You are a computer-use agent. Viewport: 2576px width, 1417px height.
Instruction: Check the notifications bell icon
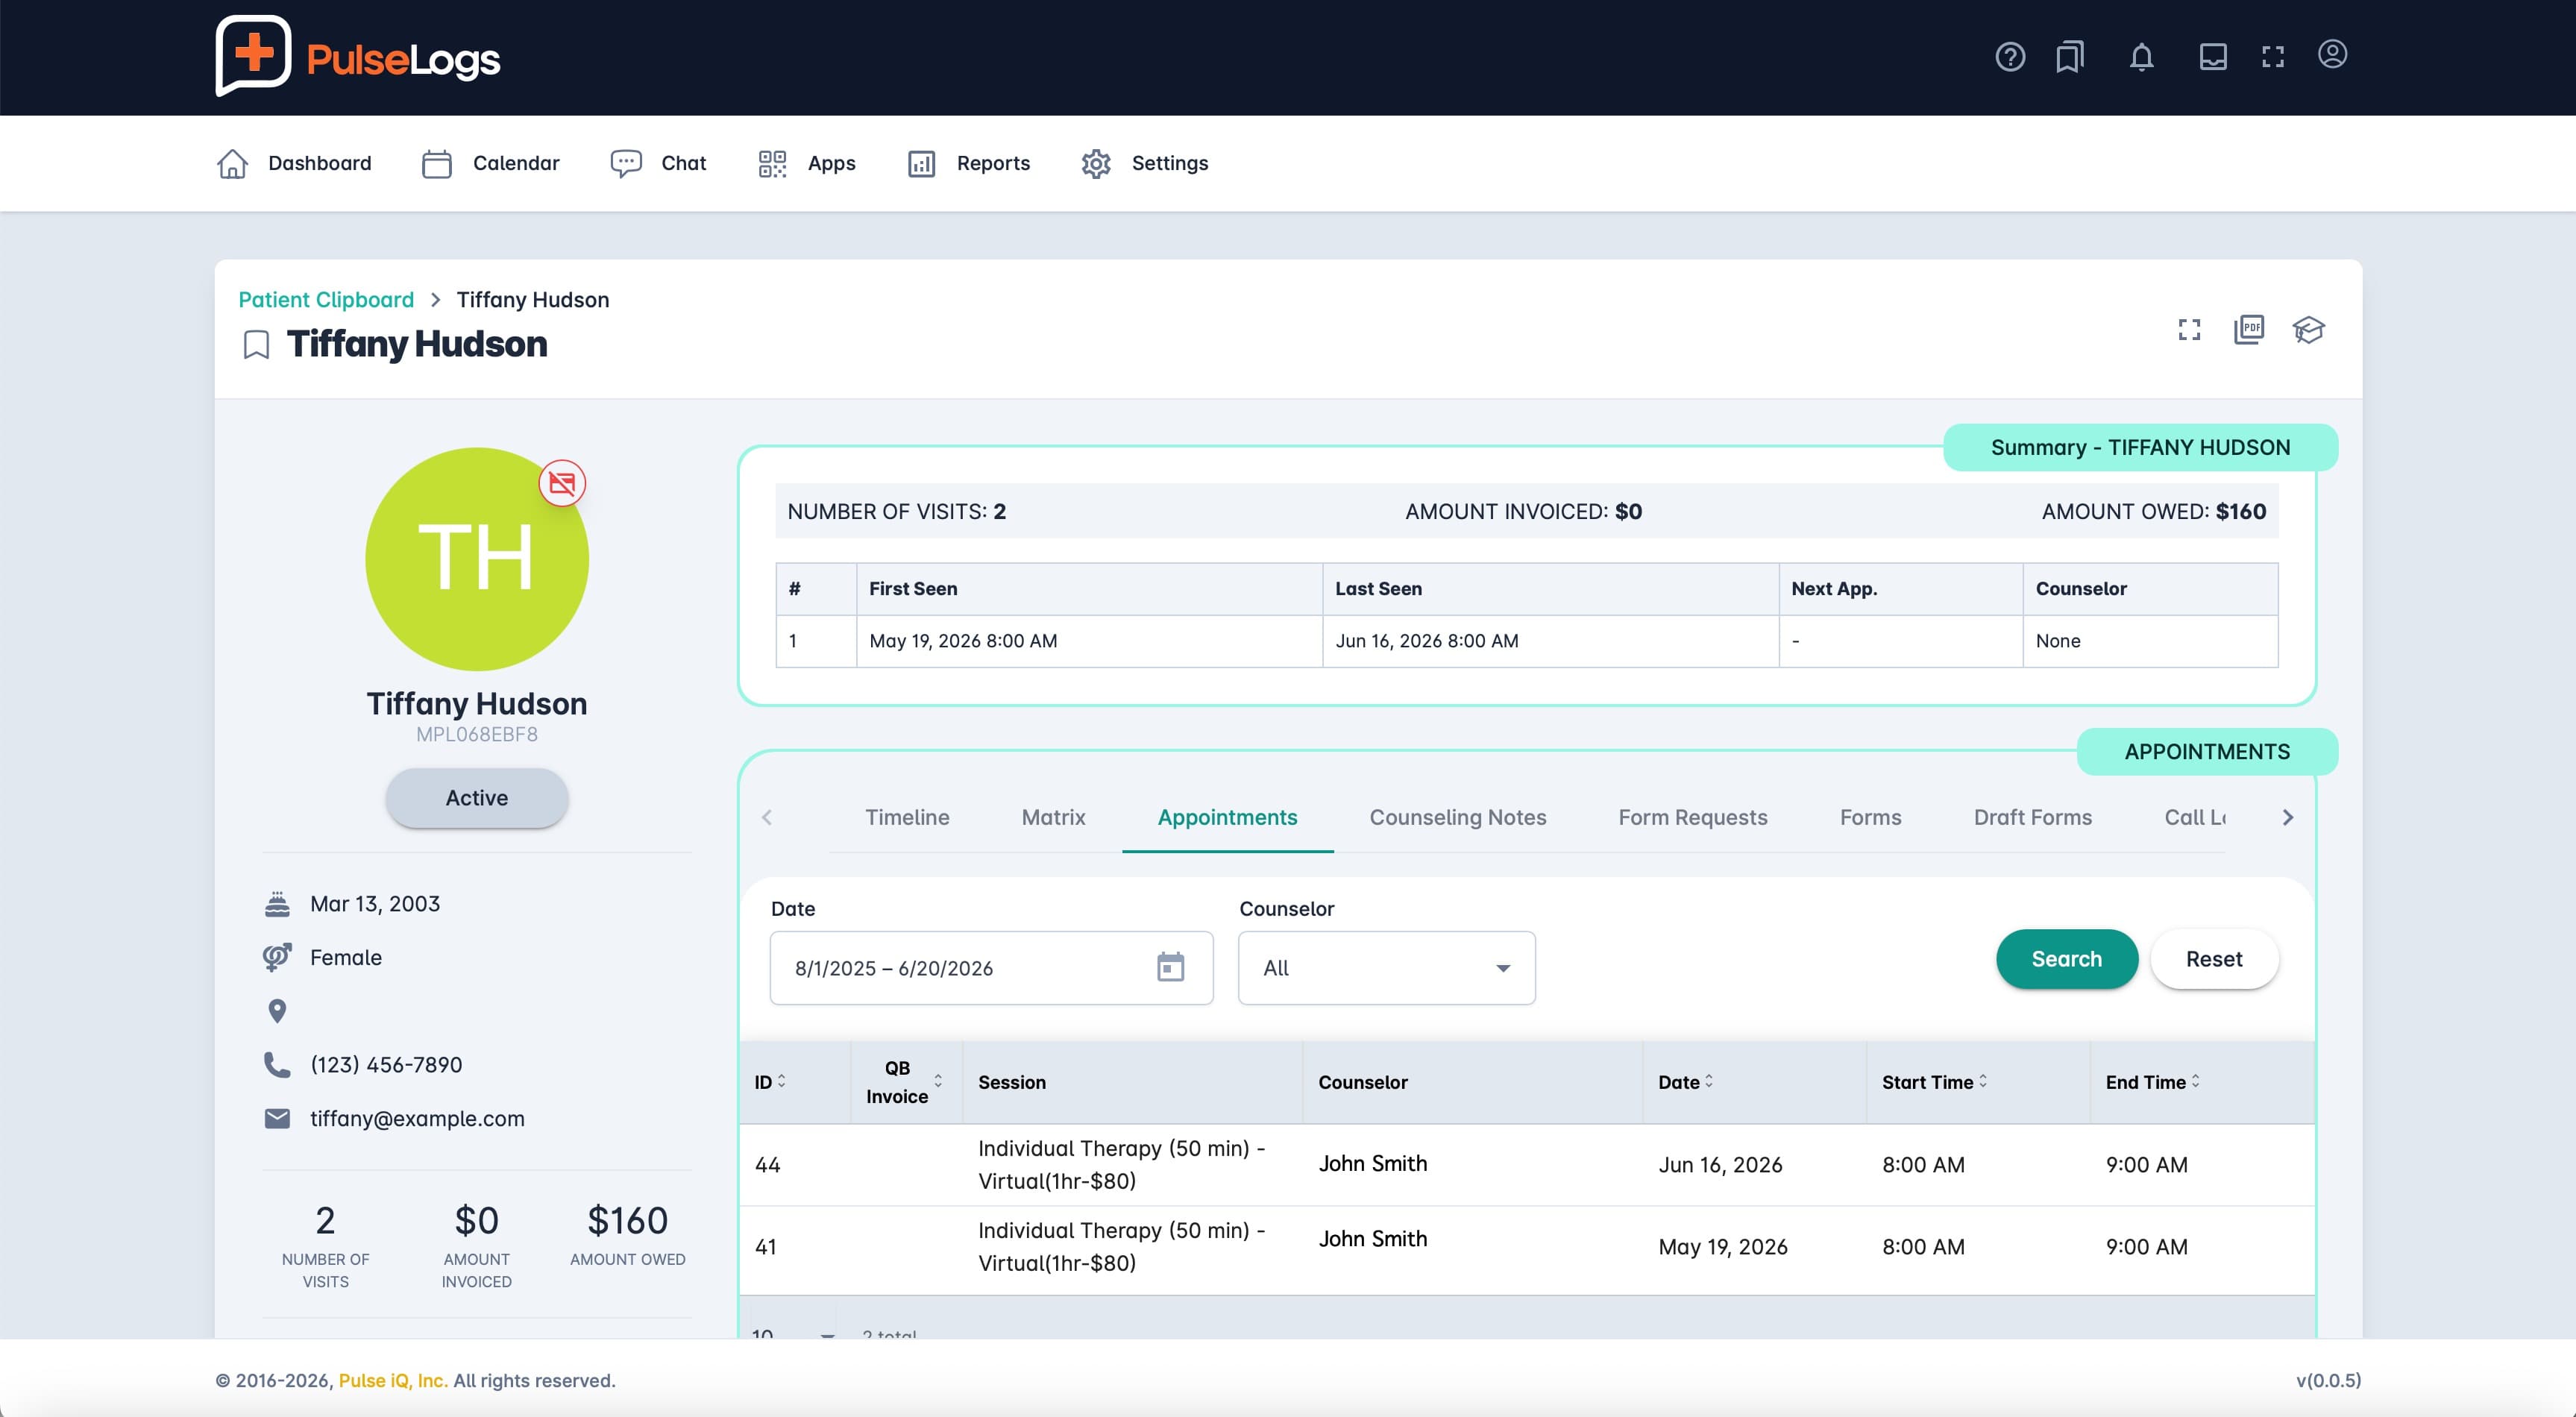point(2141,57)
